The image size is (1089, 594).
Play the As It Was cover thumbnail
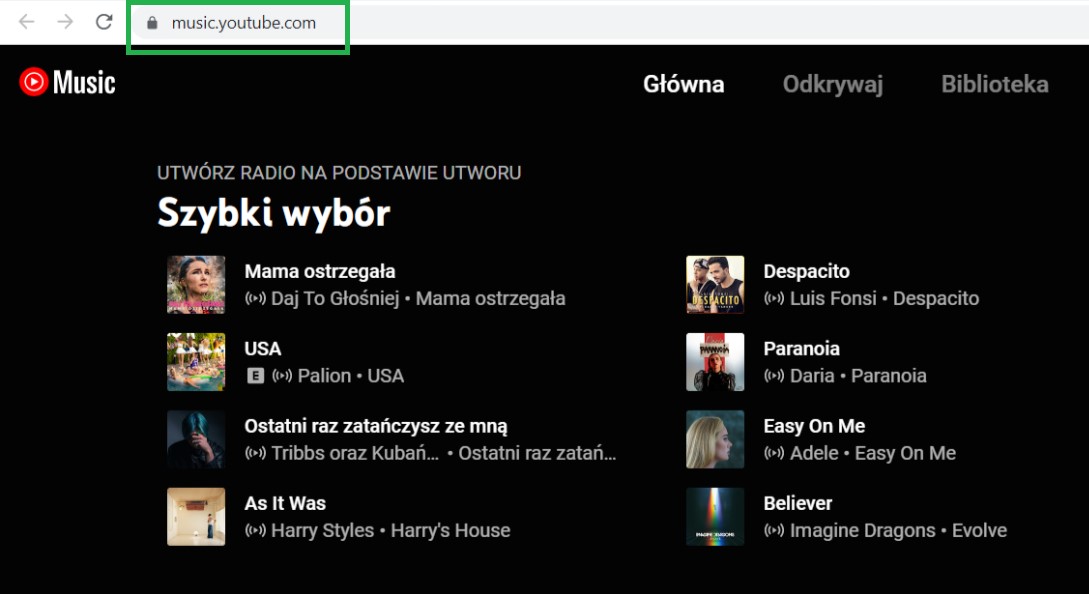(196, 516)
